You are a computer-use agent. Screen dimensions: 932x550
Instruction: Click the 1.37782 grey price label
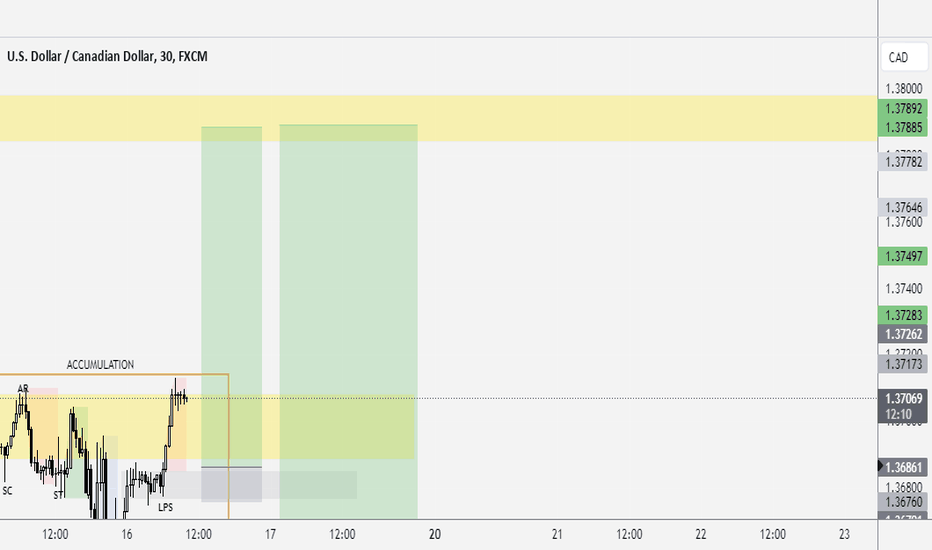[x=903, y=162]
